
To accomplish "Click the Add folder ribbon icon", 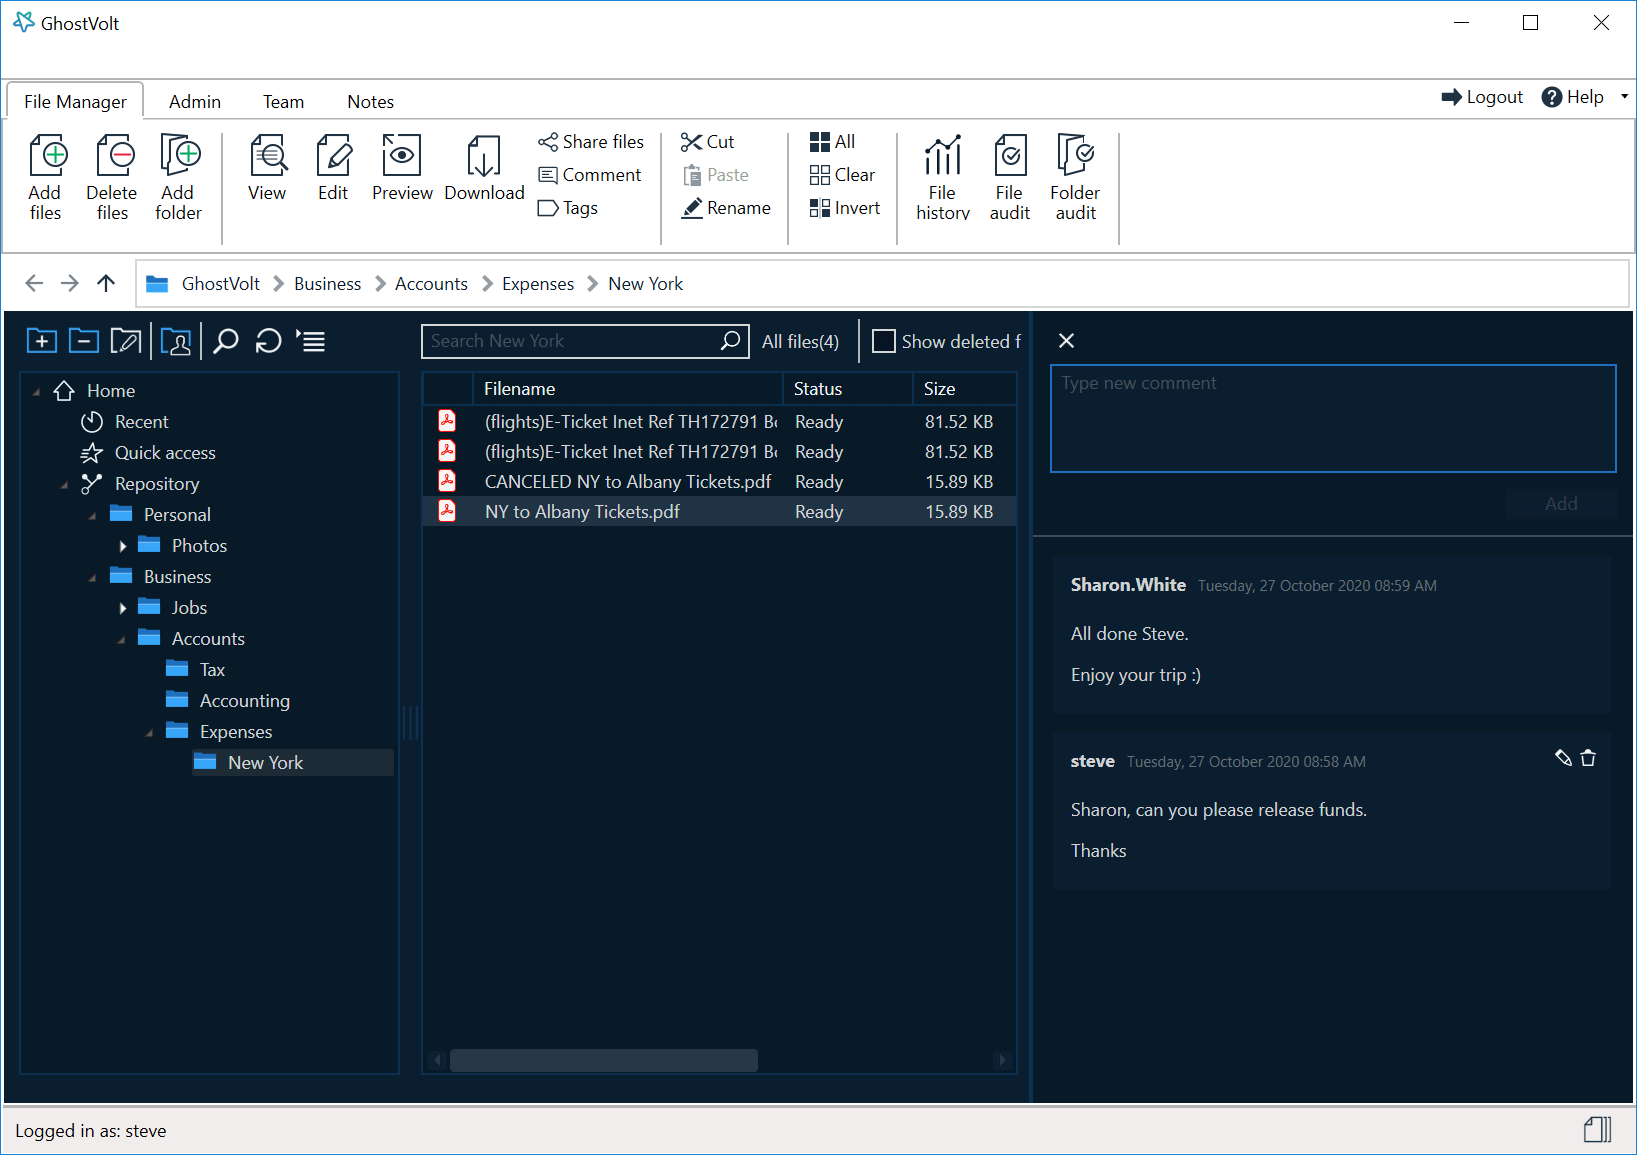I will [x=180, y=156].
